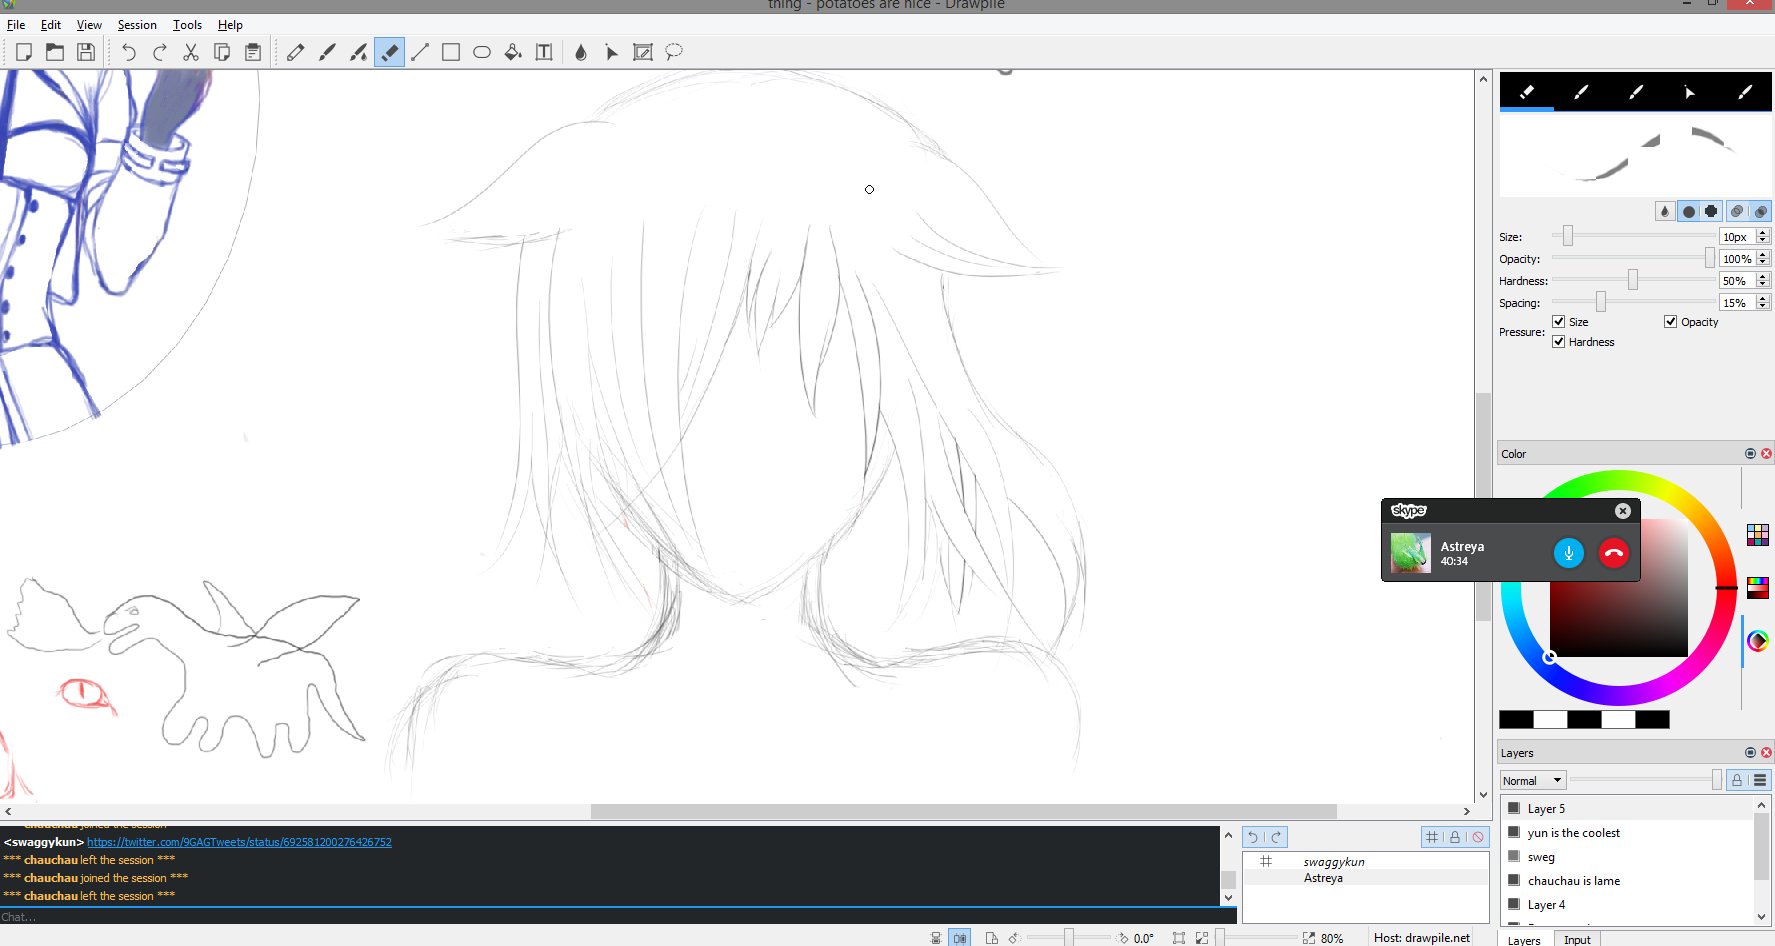Select the Color Picker droplet tool
The image size is (1775, 946).
(581, 52)
